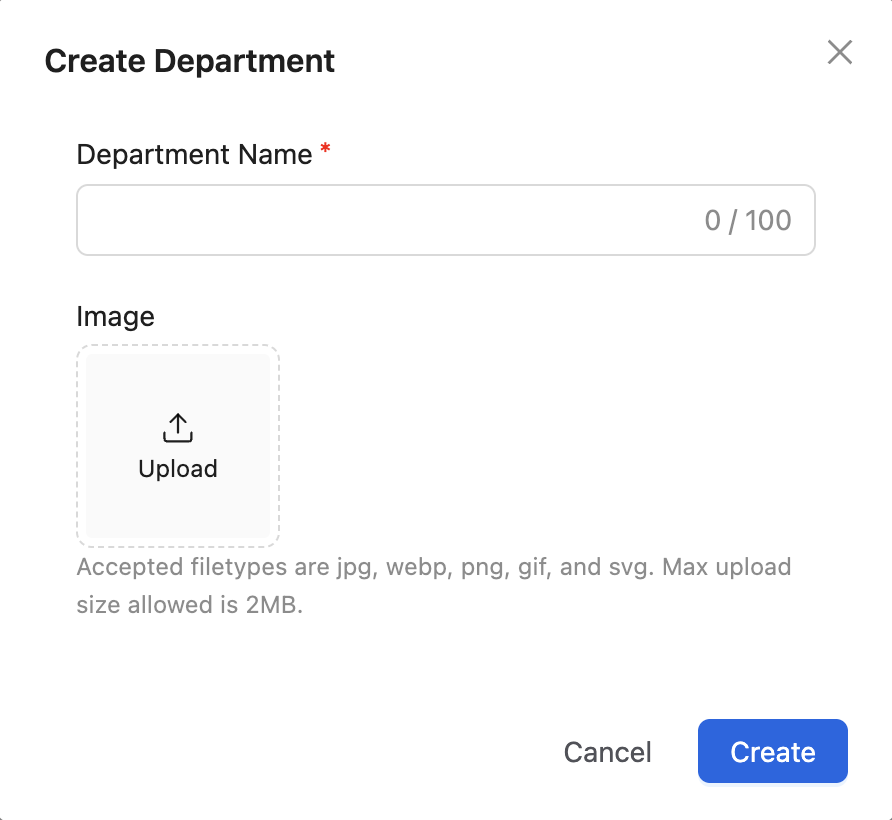Place cursor in empty name text box
The image size is (892, 820).
[446, 220]
